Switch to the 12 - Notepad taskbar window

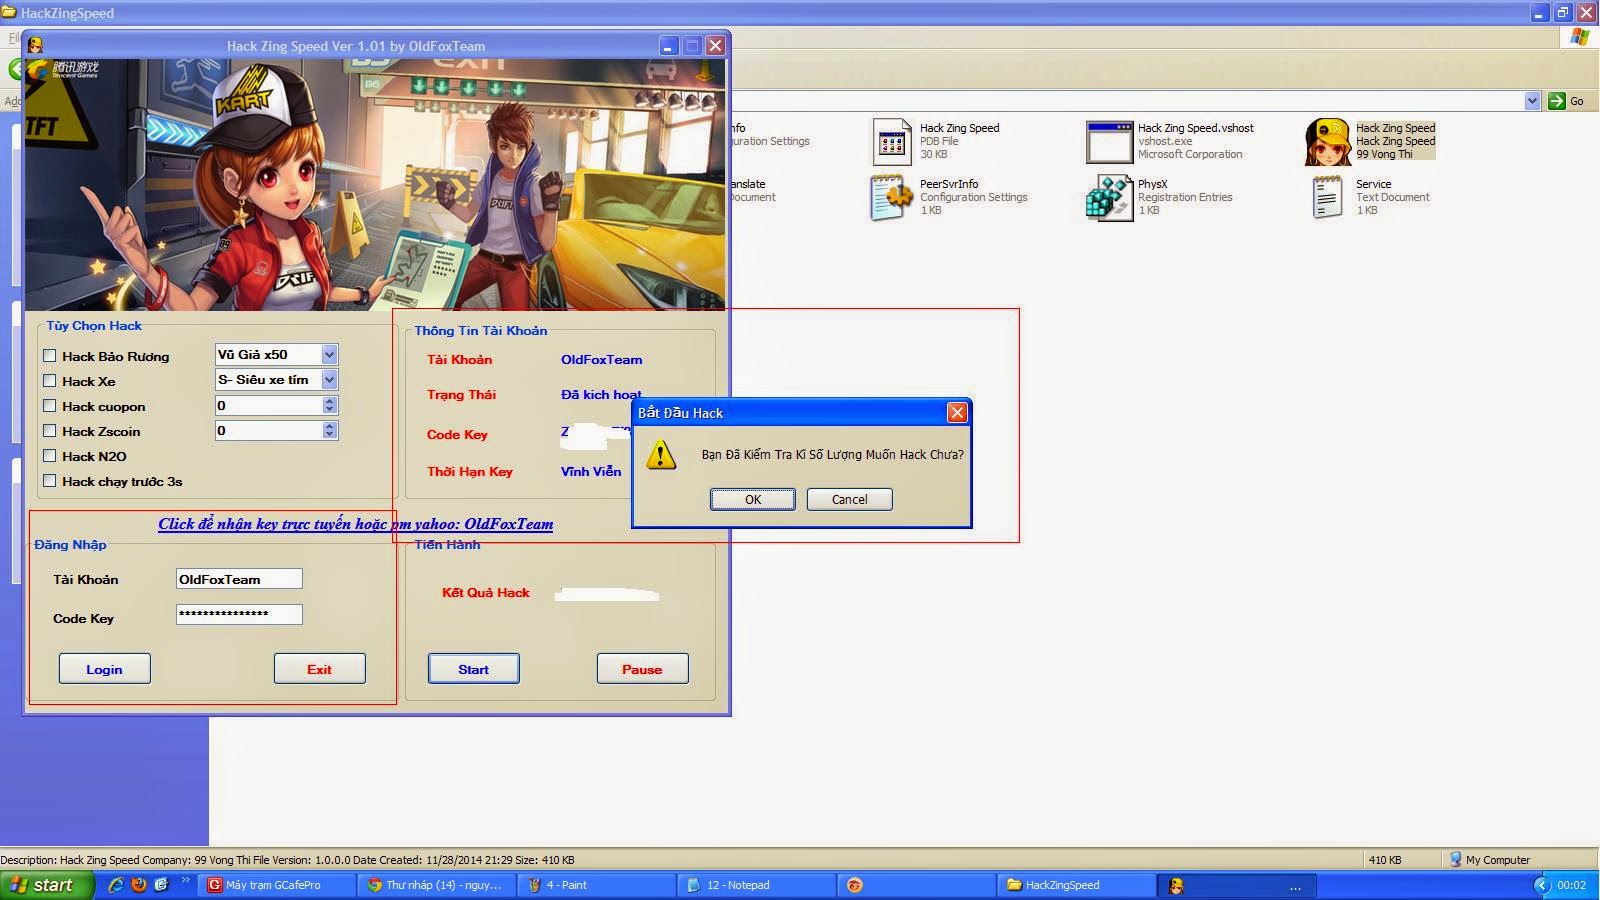point(758,885)
